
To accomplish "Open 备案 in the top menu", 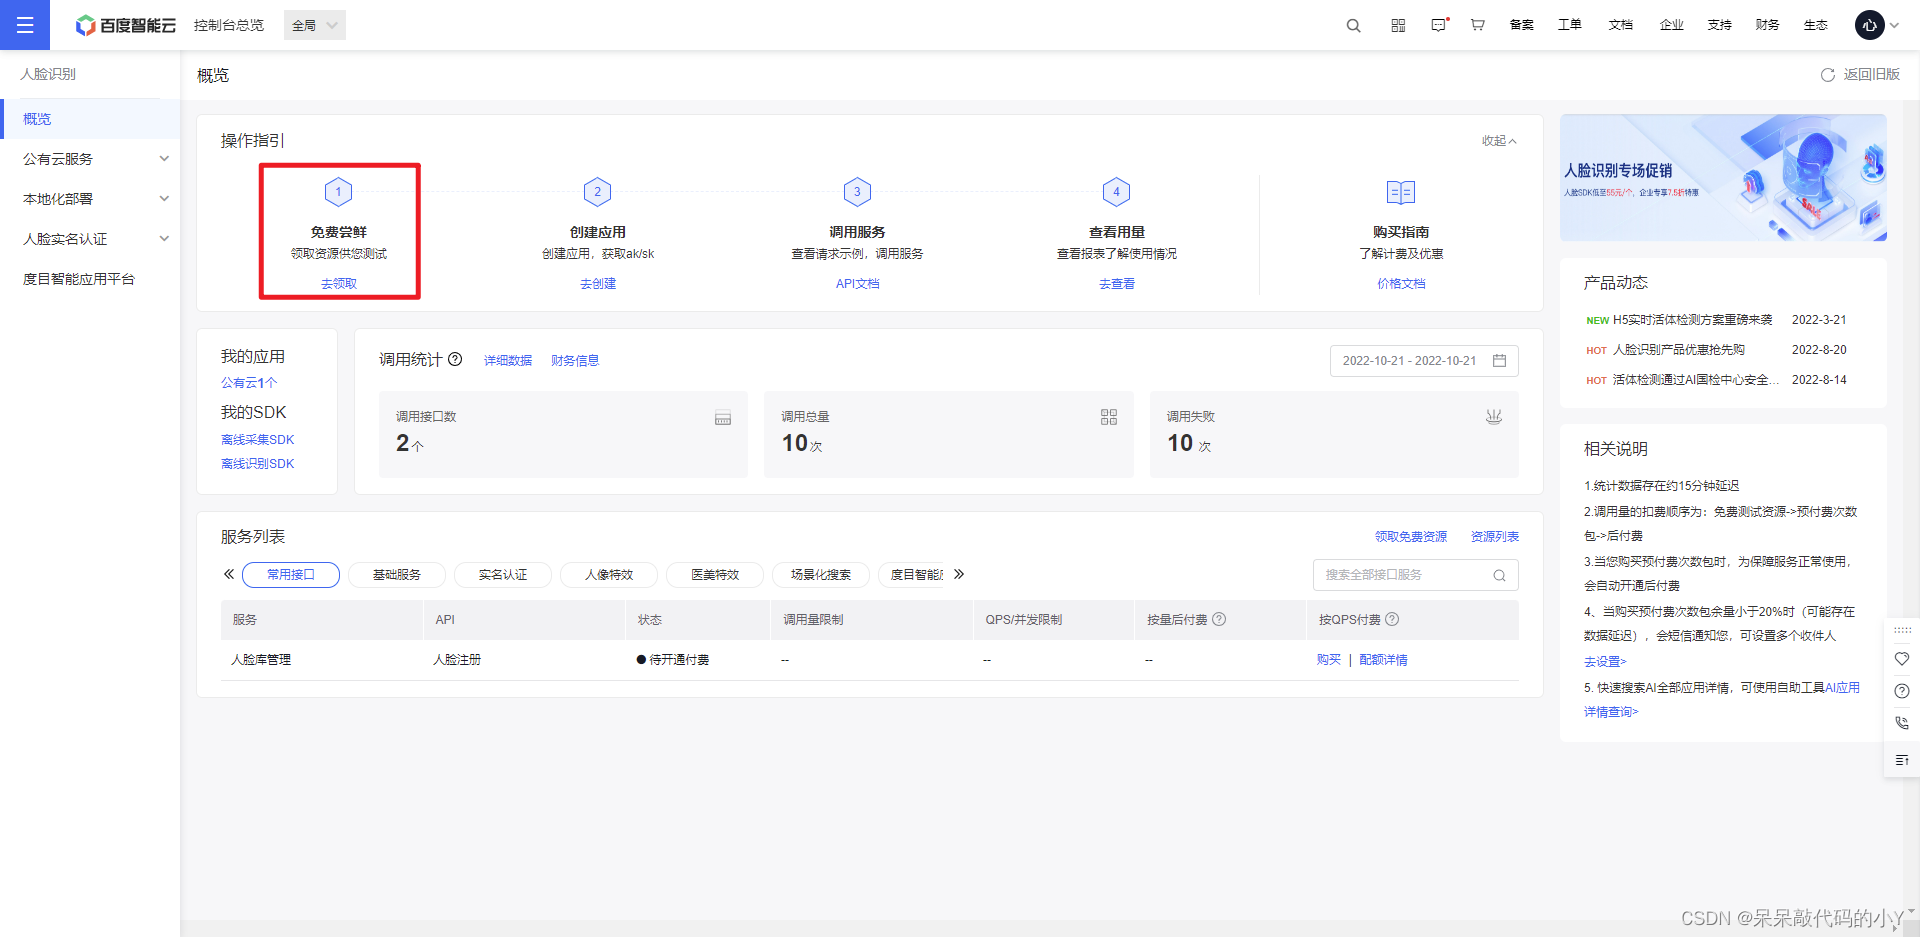I will (x=1522, y=25).
